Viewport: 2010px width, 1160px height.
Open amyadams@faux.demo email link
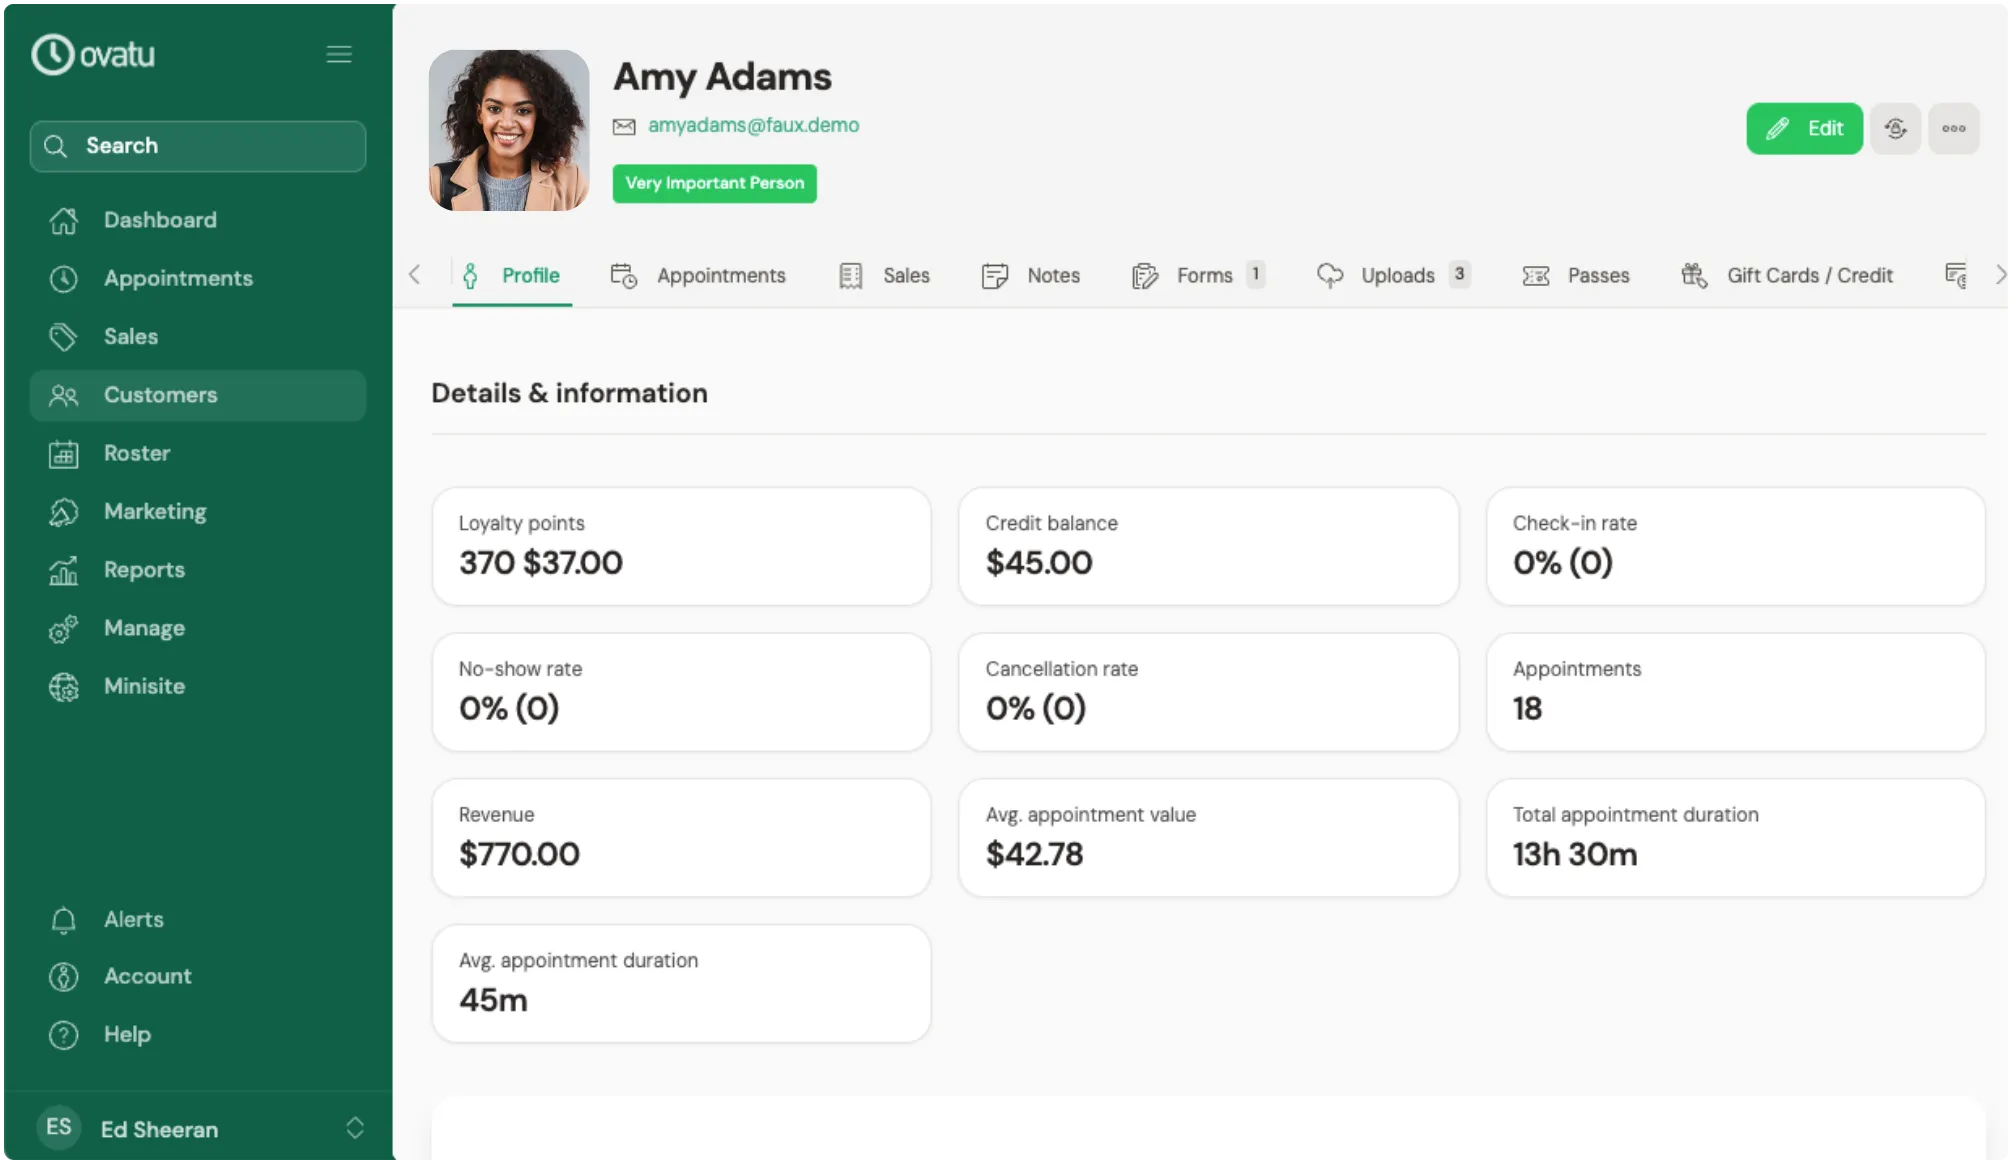pos(754,125)
